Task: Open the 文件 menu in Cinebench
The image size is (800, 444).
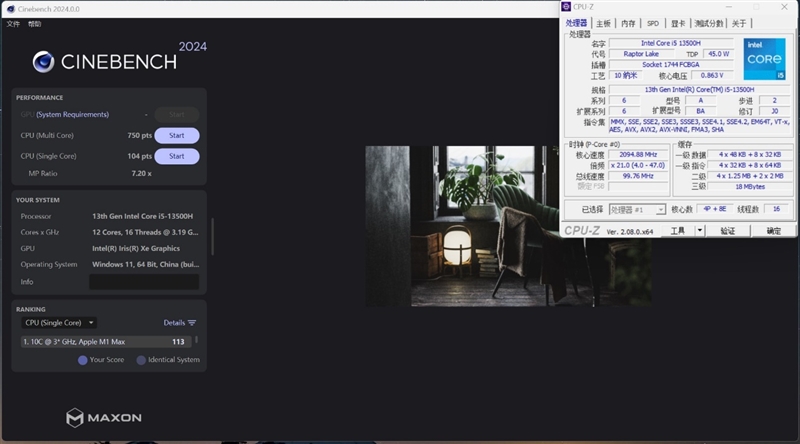Action: [x=13, y=24]
